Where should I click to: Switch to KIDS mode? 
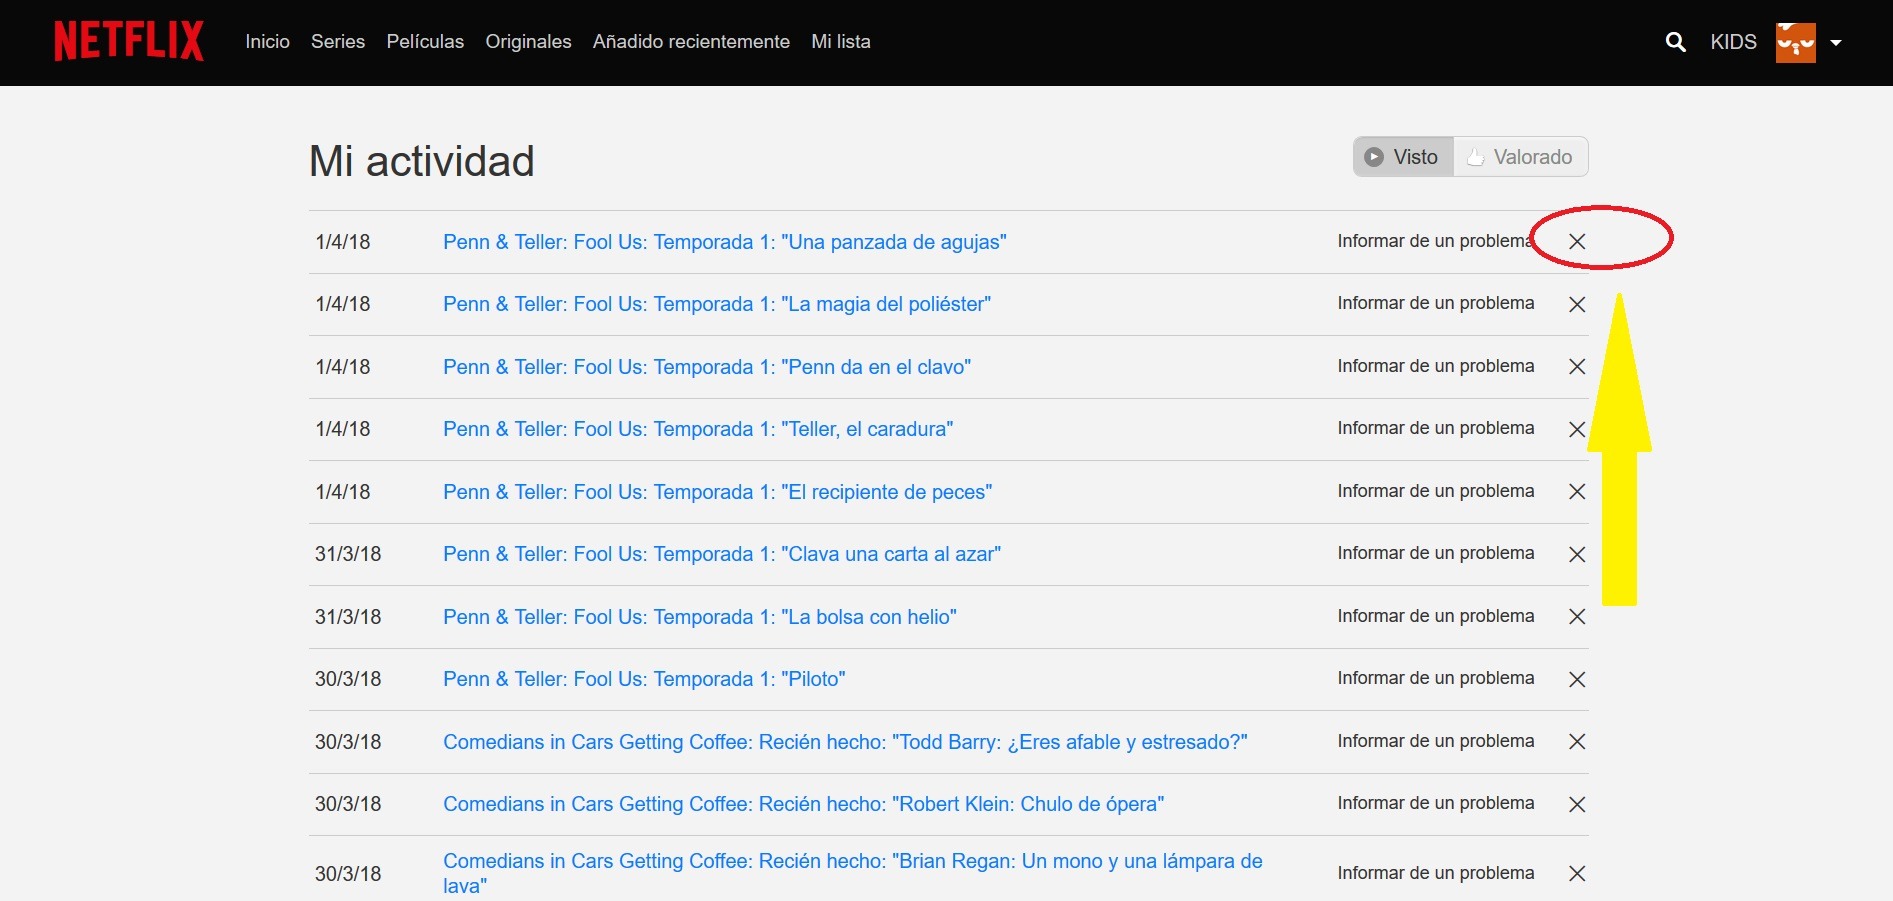[1733, 42]
